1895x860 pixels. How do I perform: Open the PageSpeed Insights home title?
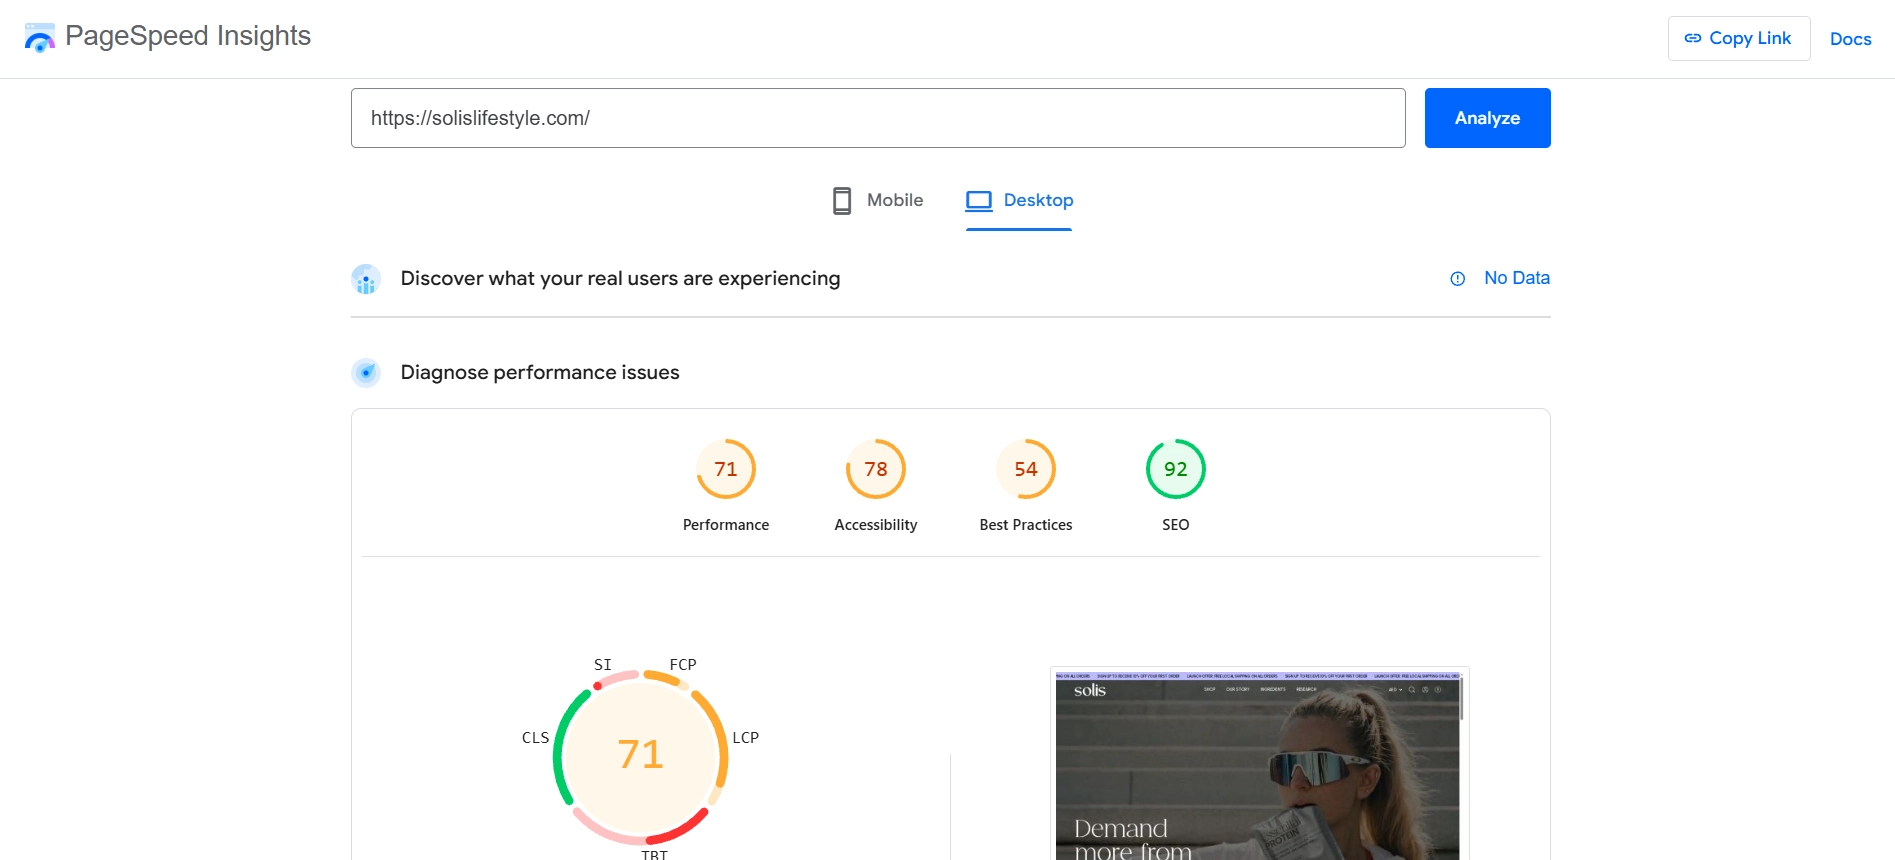(x=188, y=36)
